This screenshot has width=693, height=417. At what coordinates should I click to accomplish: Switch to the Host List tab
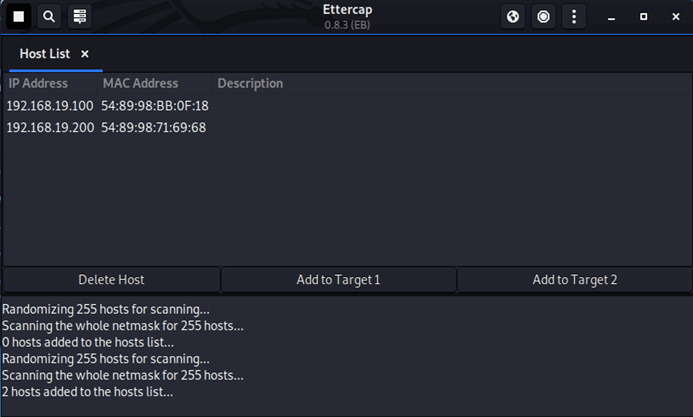tap(45, 54)
